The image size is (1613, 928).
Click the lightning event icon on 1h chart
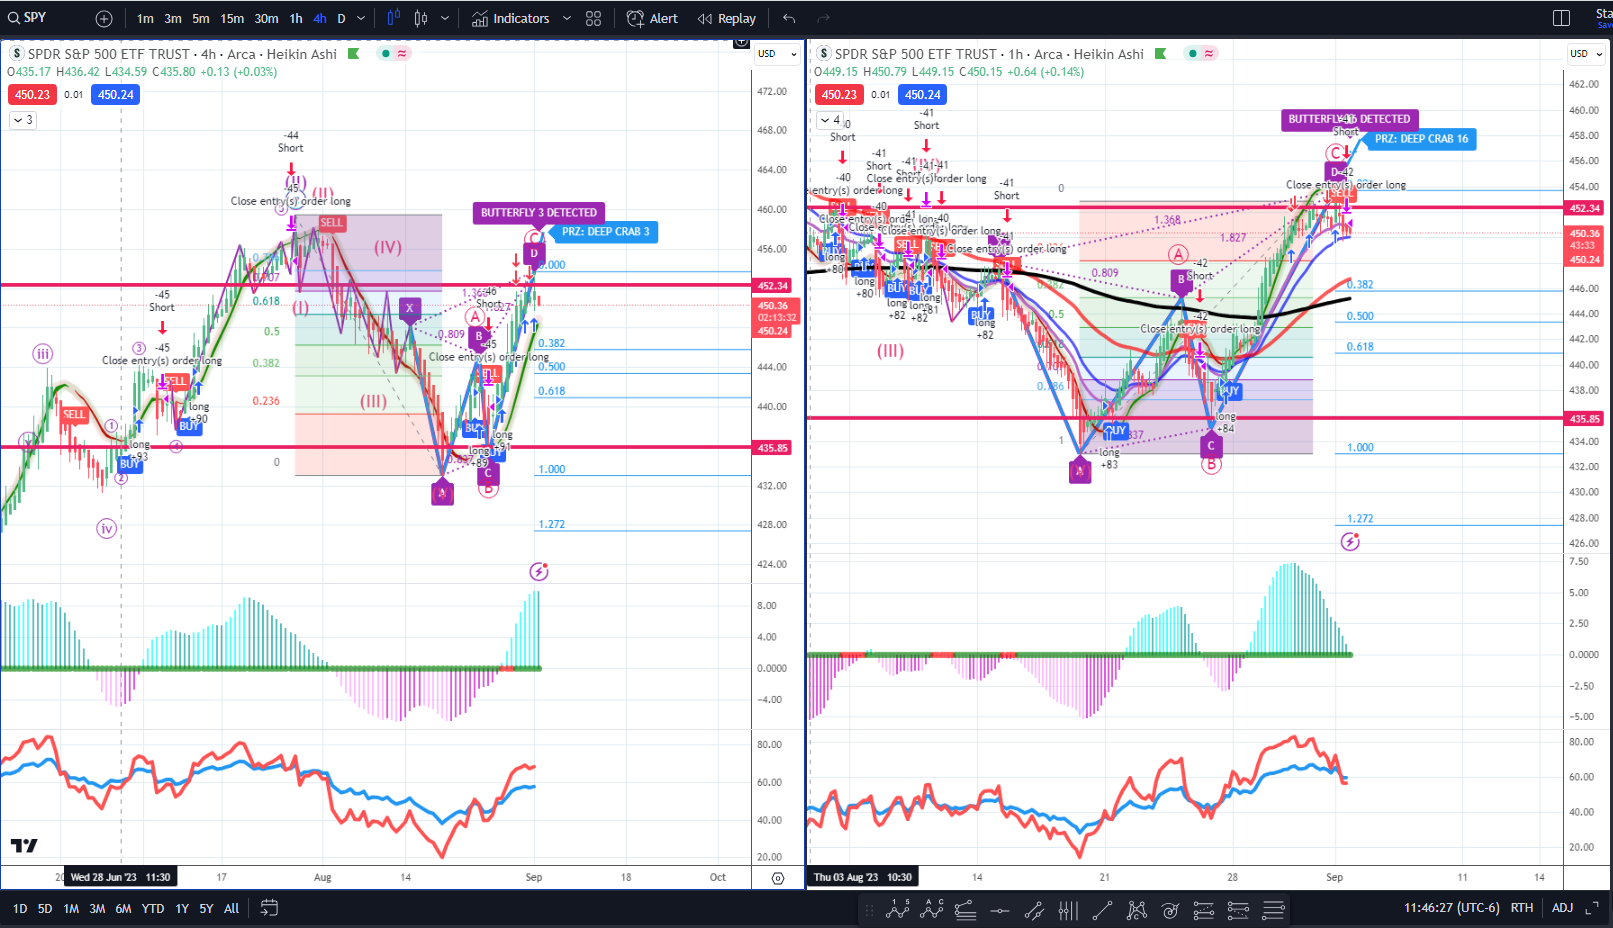(1350, 542)
